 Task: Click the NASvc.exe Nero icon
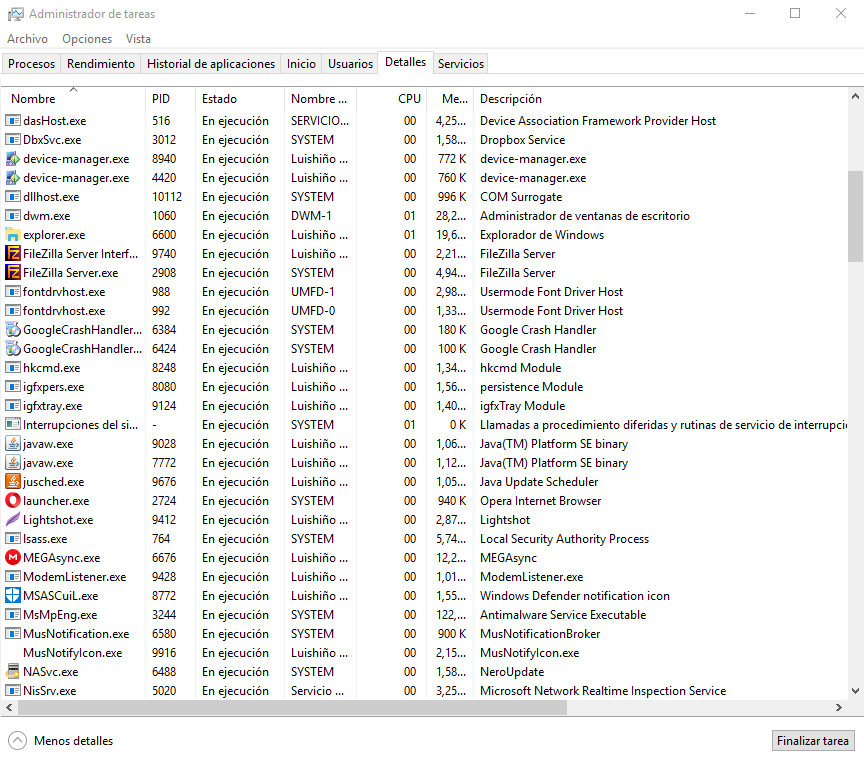[x=13, y=672]
